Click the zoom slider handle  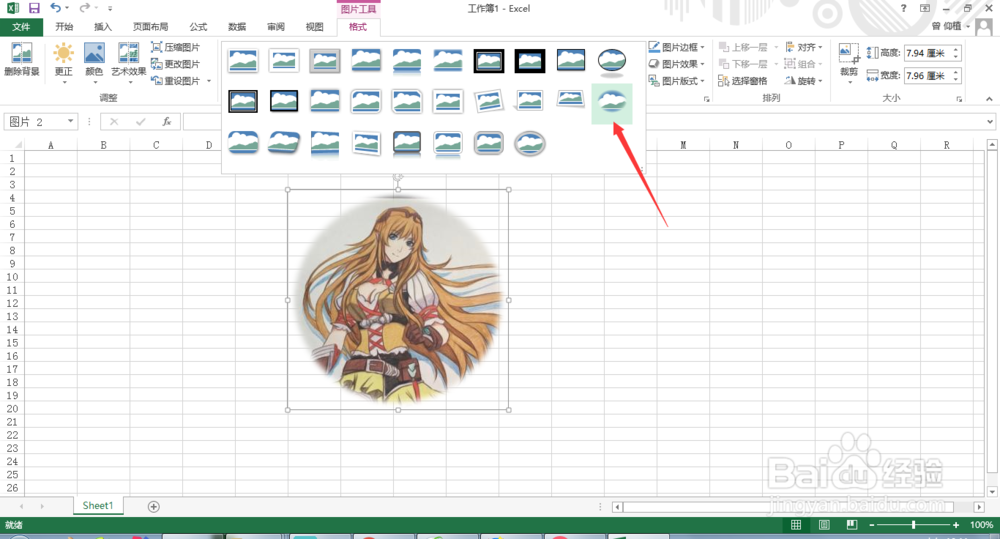click(913, 525)
